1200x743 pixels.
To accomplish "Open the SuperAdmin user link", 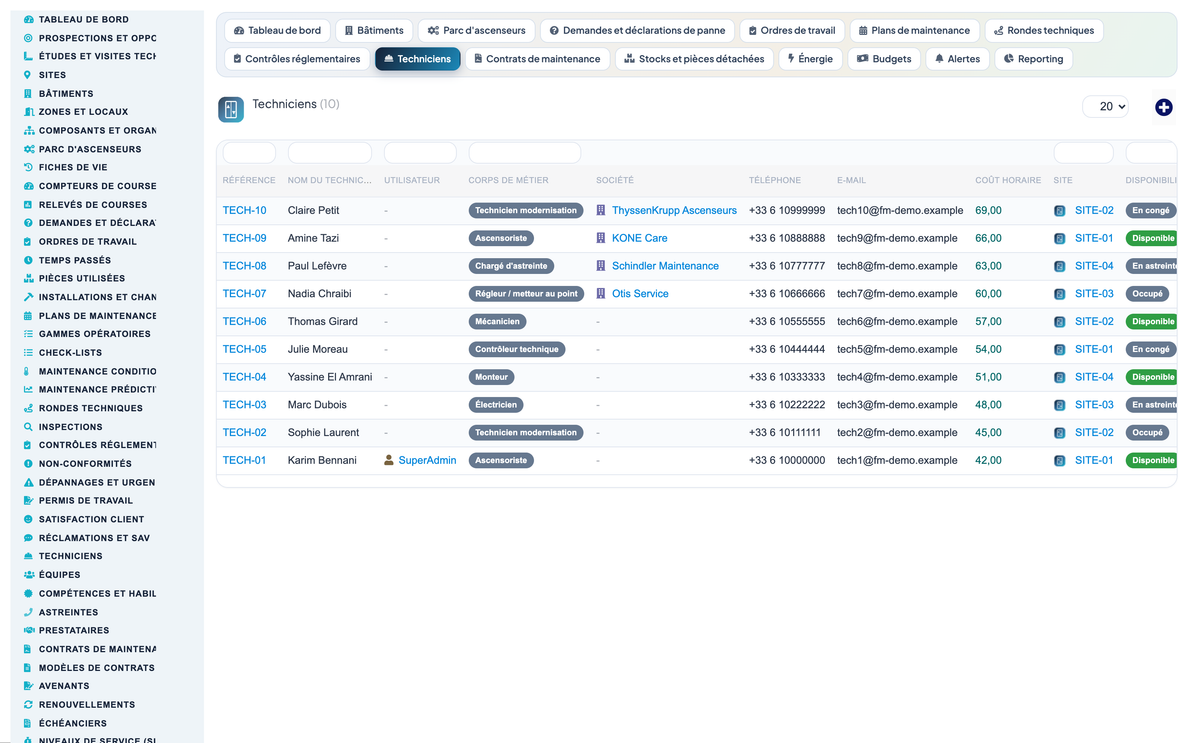I will [x=427, y=461].
